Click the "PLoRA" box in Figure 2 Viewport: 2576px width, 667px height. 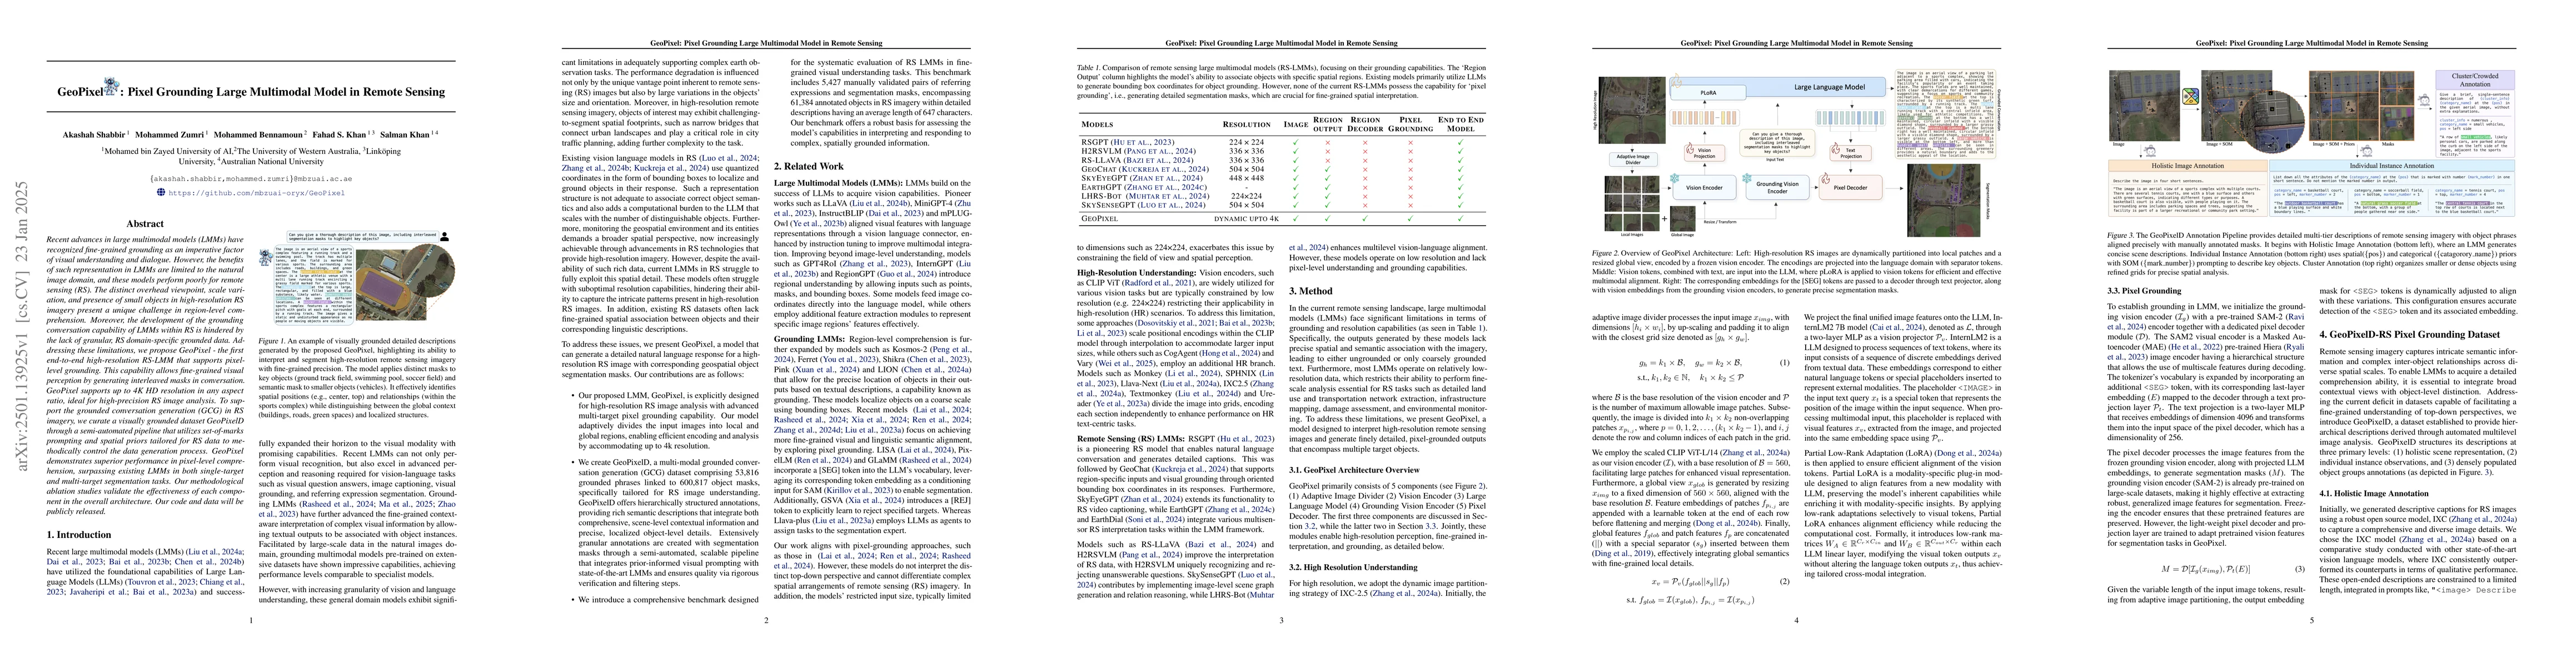coord(1709,93)
